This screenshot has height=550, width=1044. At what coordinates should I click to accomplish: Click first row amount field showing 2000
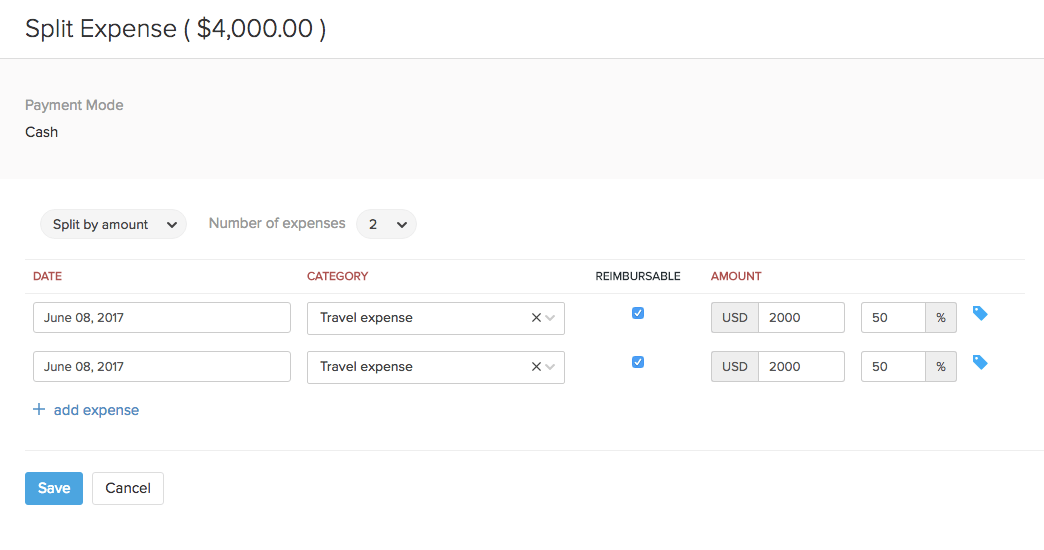click(801, 318)
